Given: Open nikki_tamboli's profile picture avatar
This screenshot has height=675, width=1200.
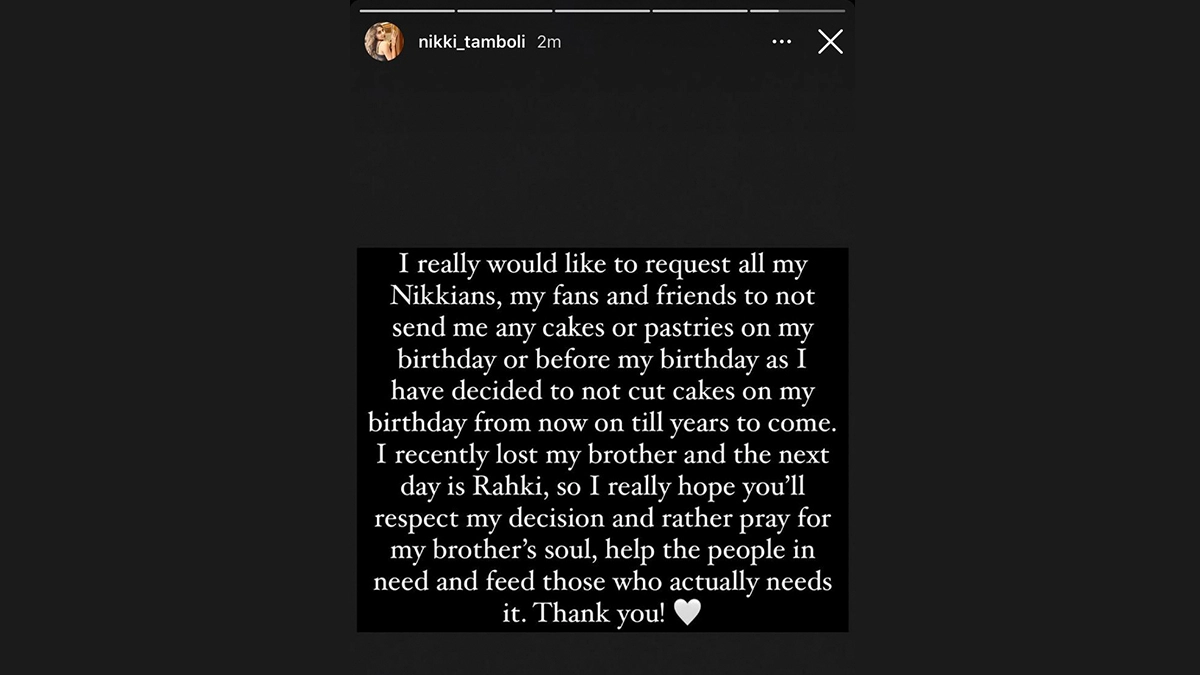Looking at the screenshot, I should [x=384, y=42].
